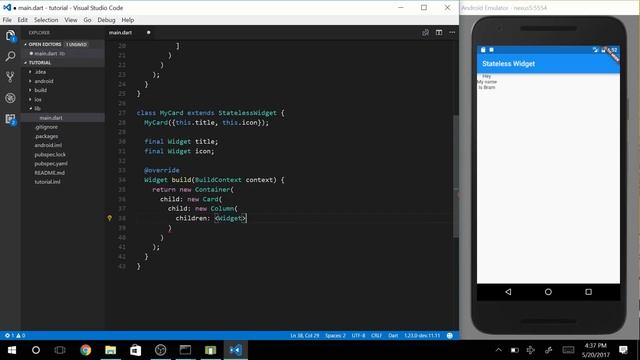This screenshot has width=640, height=360.
Task: Click the @override annotation on line 33
Action: [x=162, y=170]
